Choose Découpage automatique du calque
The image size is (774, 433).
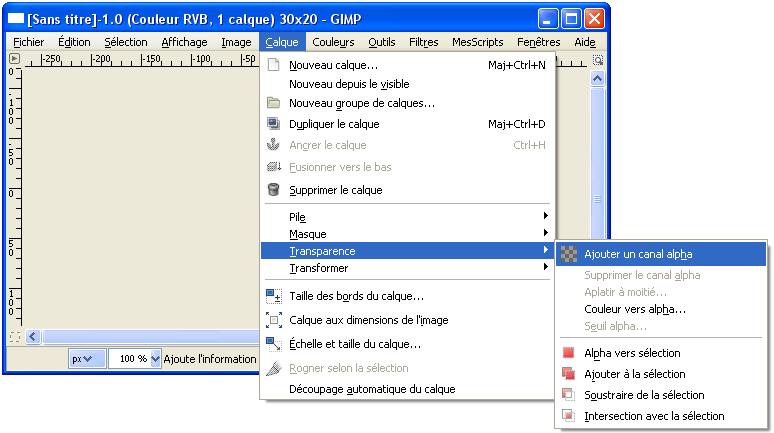point(407,389)
